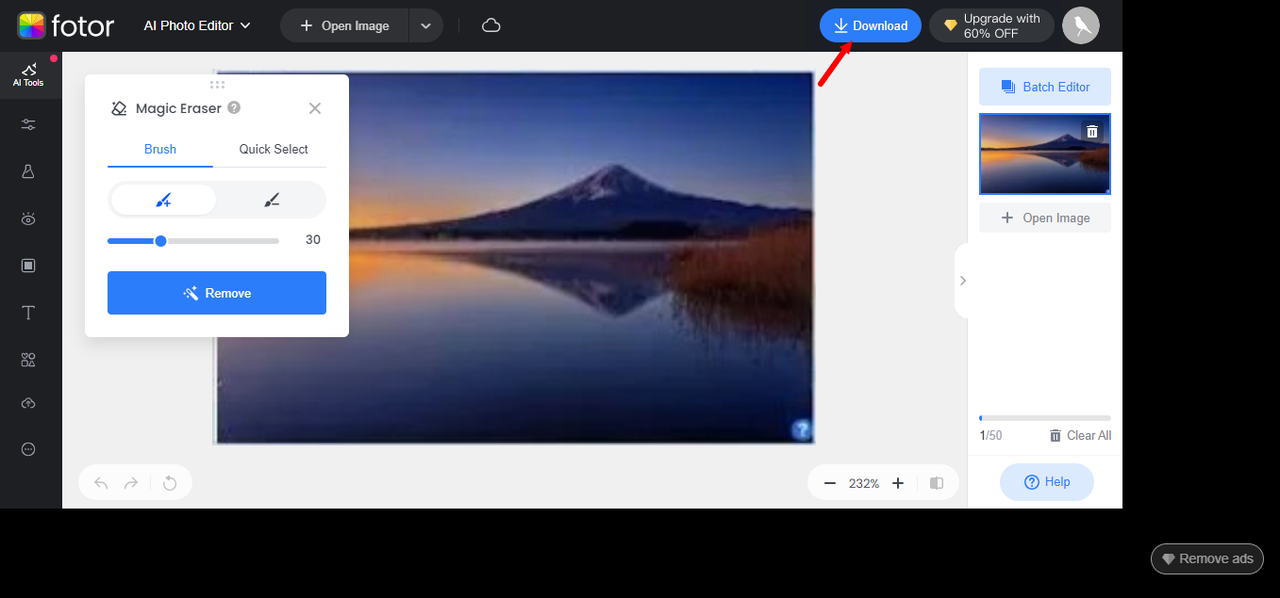Viewport: 1280px width, 598px height.
Task: Open the AI Tools sidebar panel
Action: click(x=28, y=75)
